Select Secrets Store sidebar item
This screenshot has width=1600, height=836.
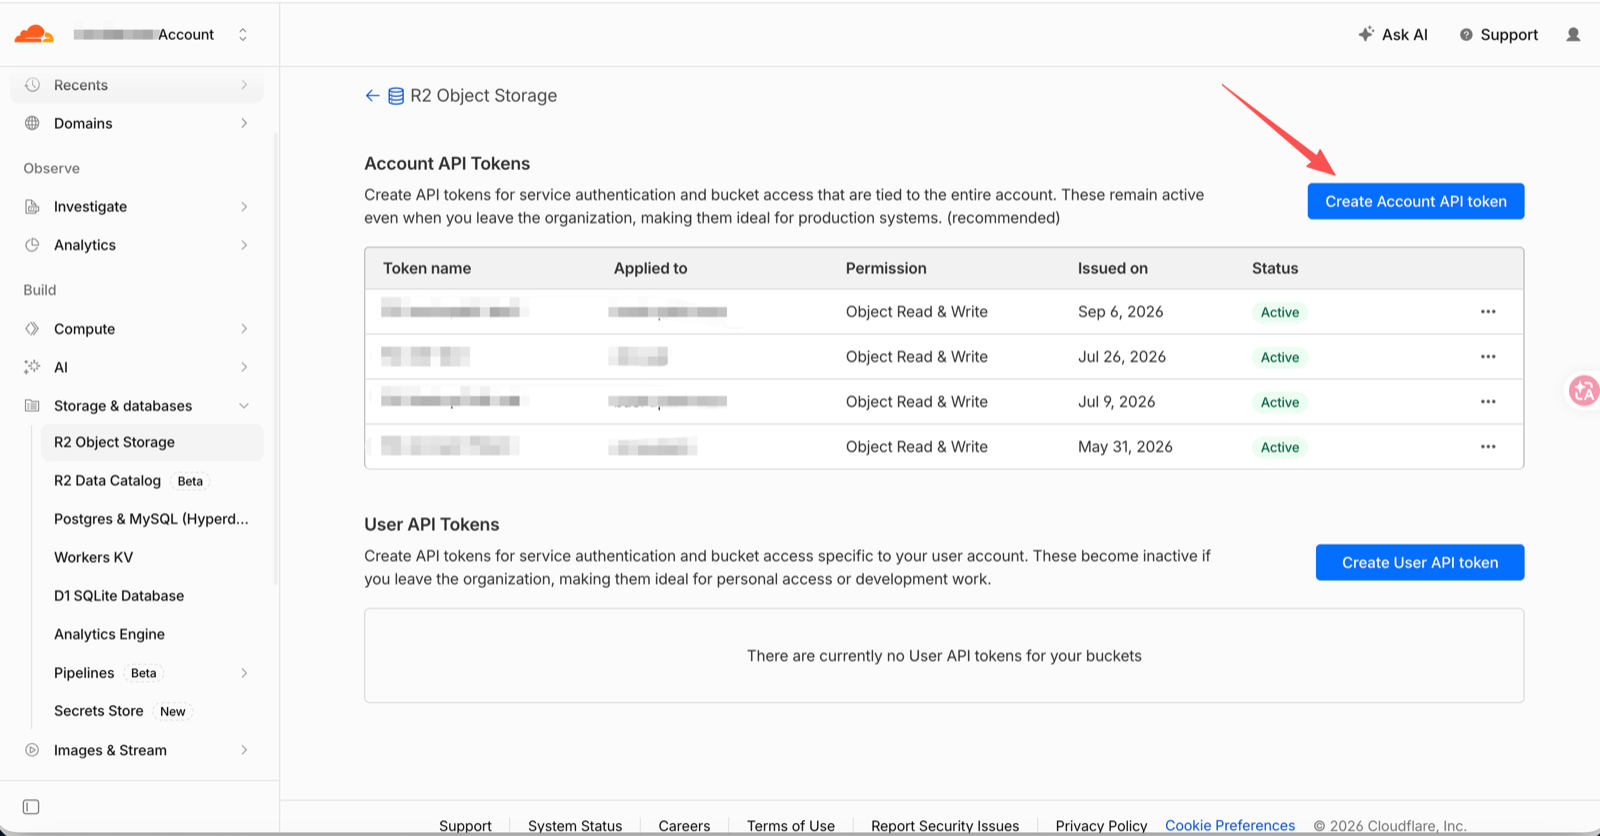pos(152,711)
